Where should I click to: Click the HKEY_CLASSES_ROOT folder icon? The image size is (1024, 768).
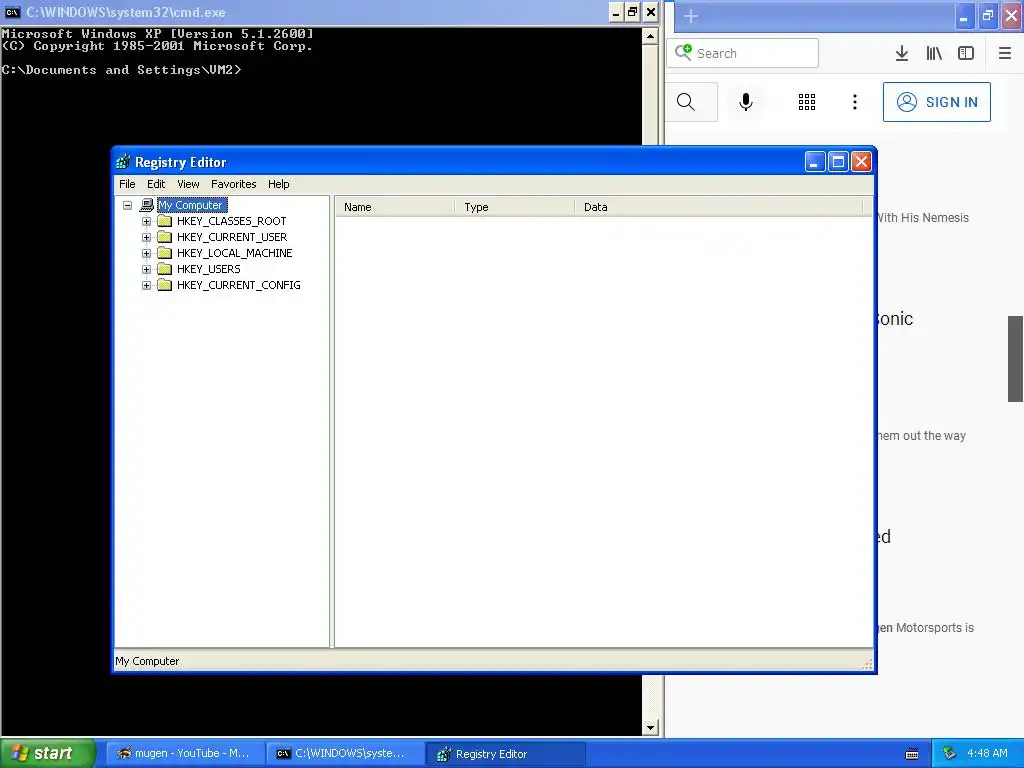(165, 221)
